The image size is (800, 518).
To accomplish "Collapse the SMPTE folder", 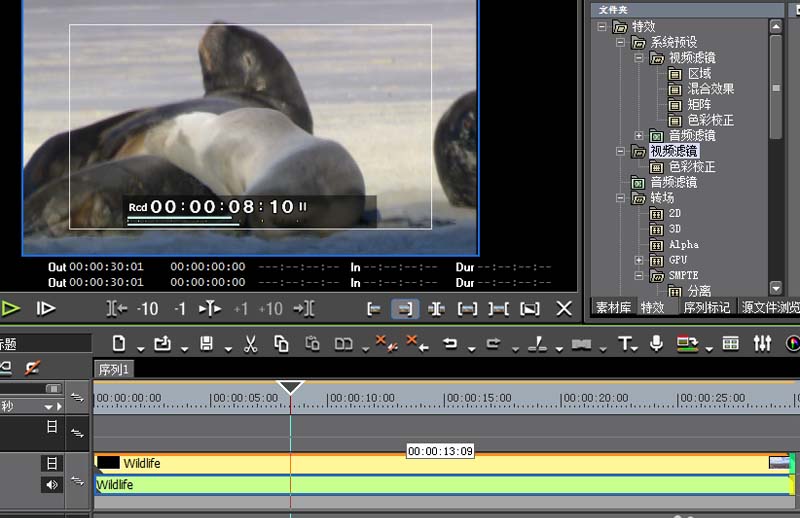I will click(x=639, y=275).
